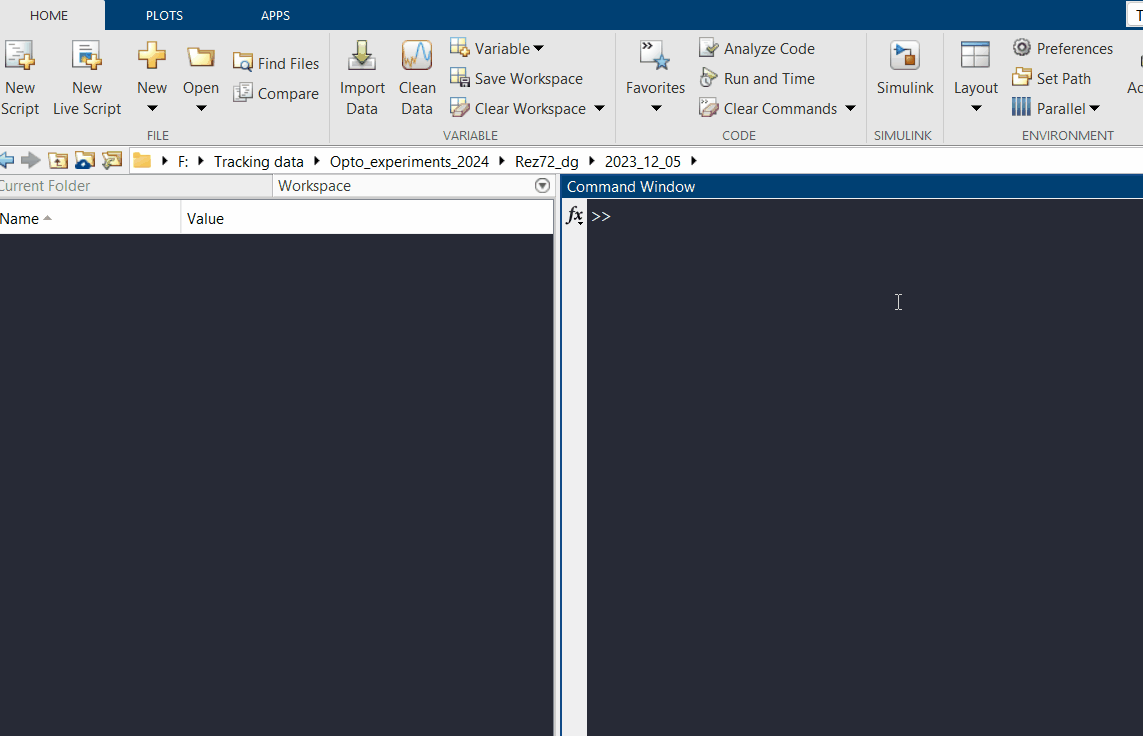
Task: Open the Workspace panel actions menu
Action: tap(542, 186)
